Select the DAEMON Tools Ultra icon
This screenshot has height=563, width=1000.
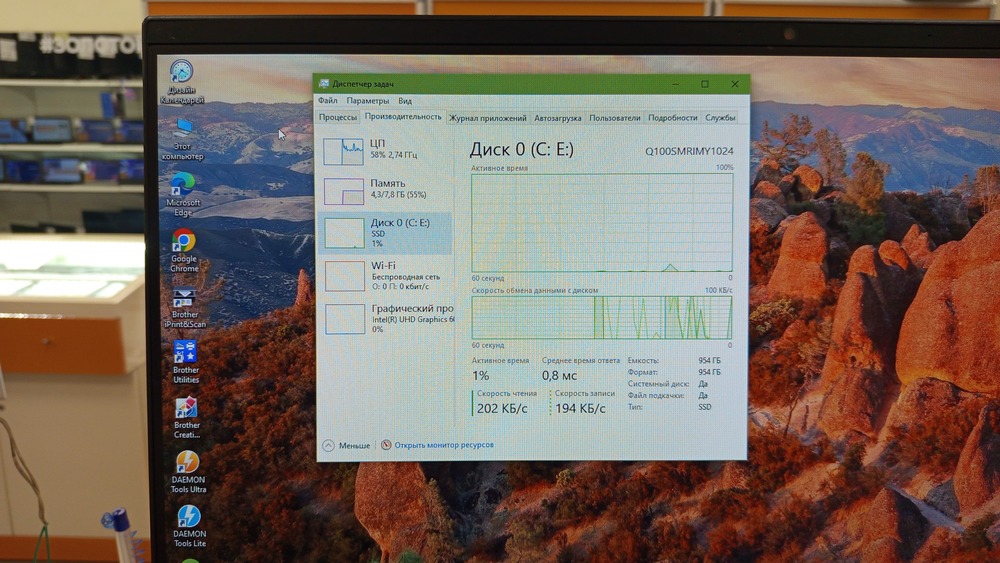tap(187, 463)
